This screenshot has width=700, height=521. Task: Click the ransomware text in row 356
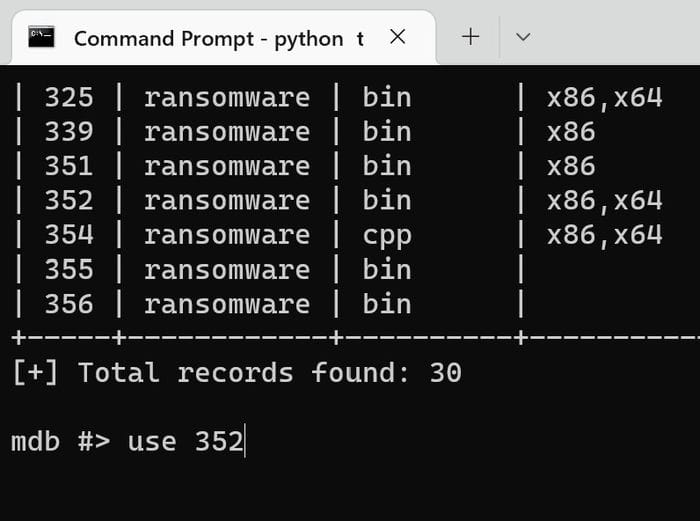(226, 304)
